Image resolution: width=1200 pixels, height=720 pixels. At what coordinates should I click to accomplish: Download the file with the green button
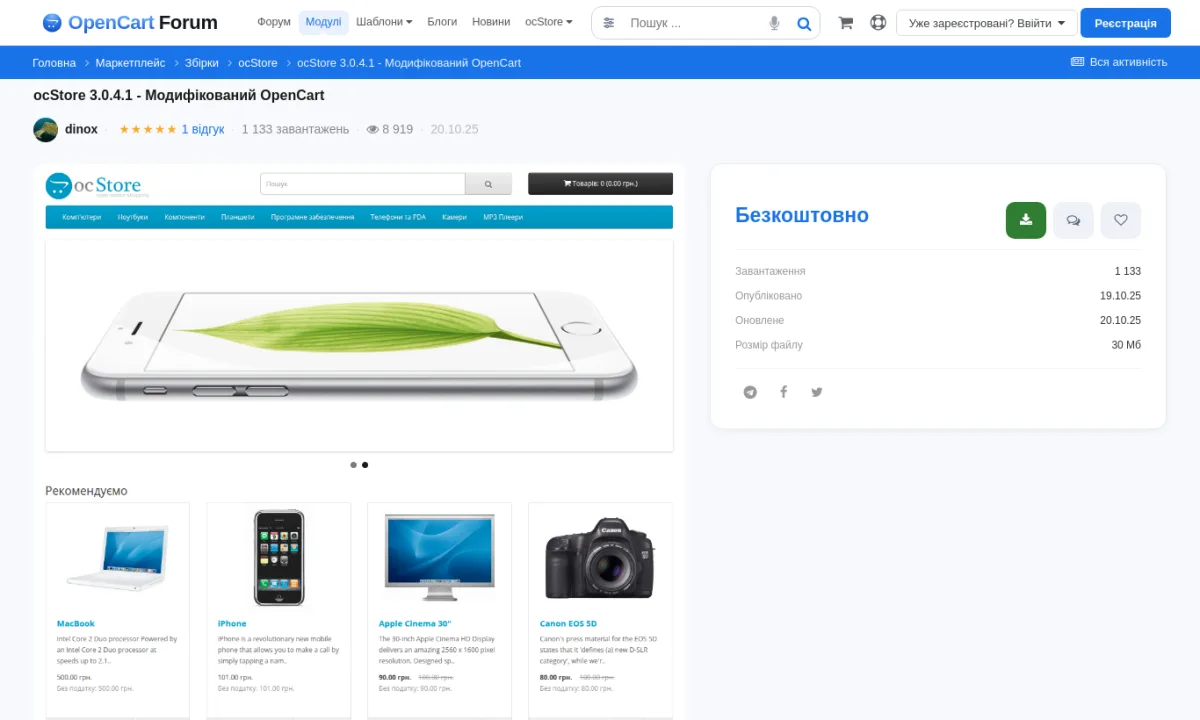coord(1026,220)
